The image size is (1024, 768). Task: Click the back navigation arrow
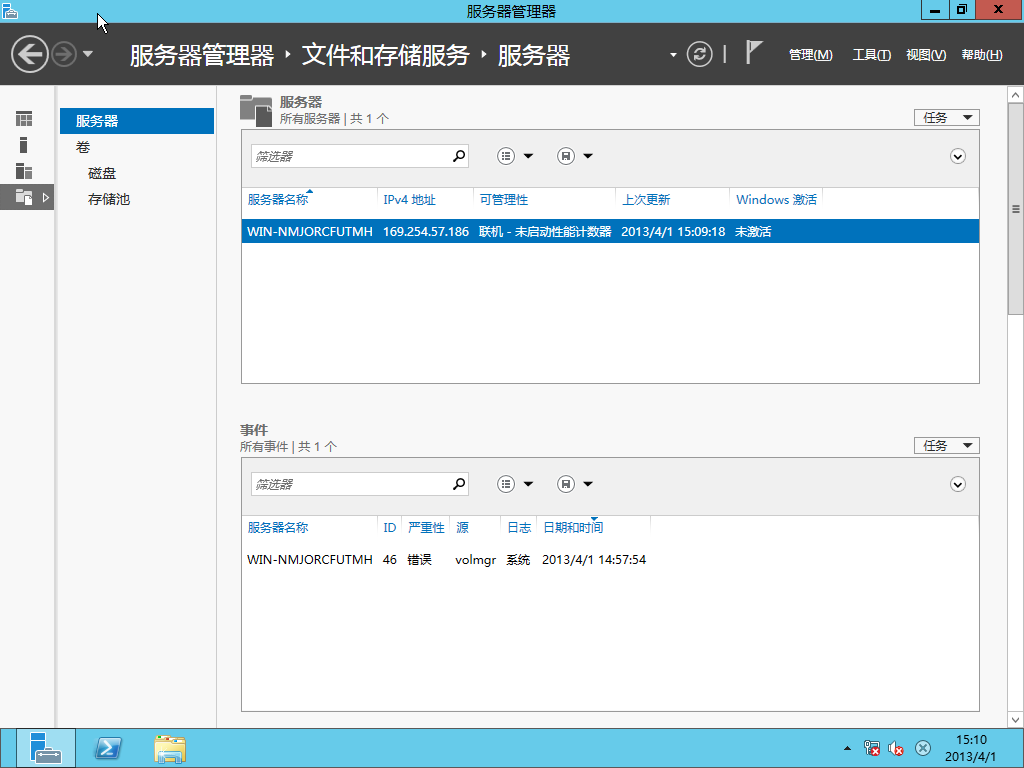(x=29, y=54)
